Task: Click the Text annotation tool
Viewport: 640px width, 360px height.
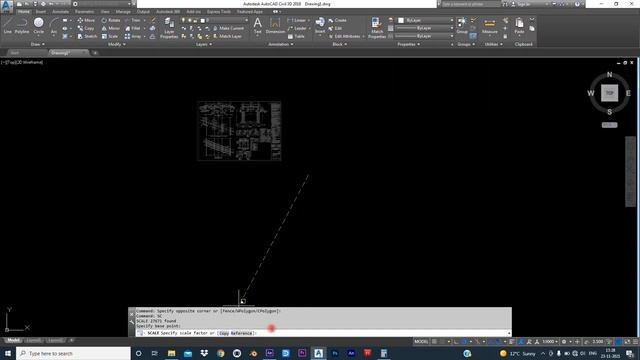Action: [258, 26]
